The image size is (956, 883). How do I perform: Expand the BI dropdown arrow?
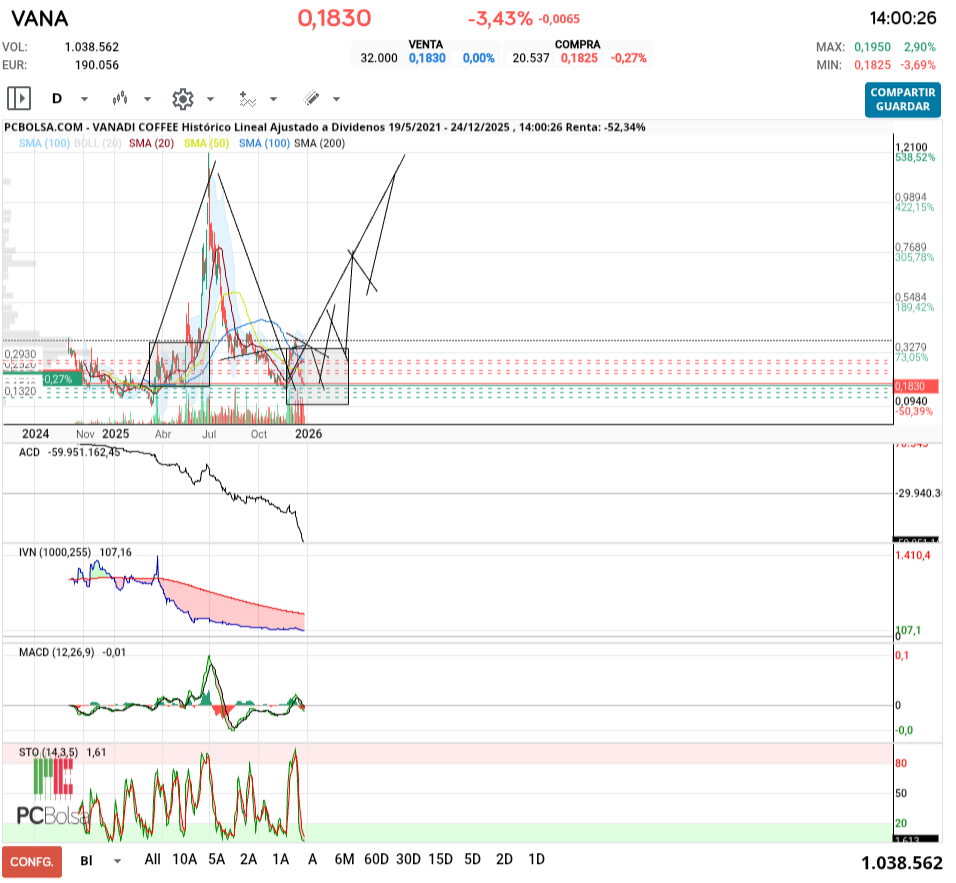(x=118, y=860)
